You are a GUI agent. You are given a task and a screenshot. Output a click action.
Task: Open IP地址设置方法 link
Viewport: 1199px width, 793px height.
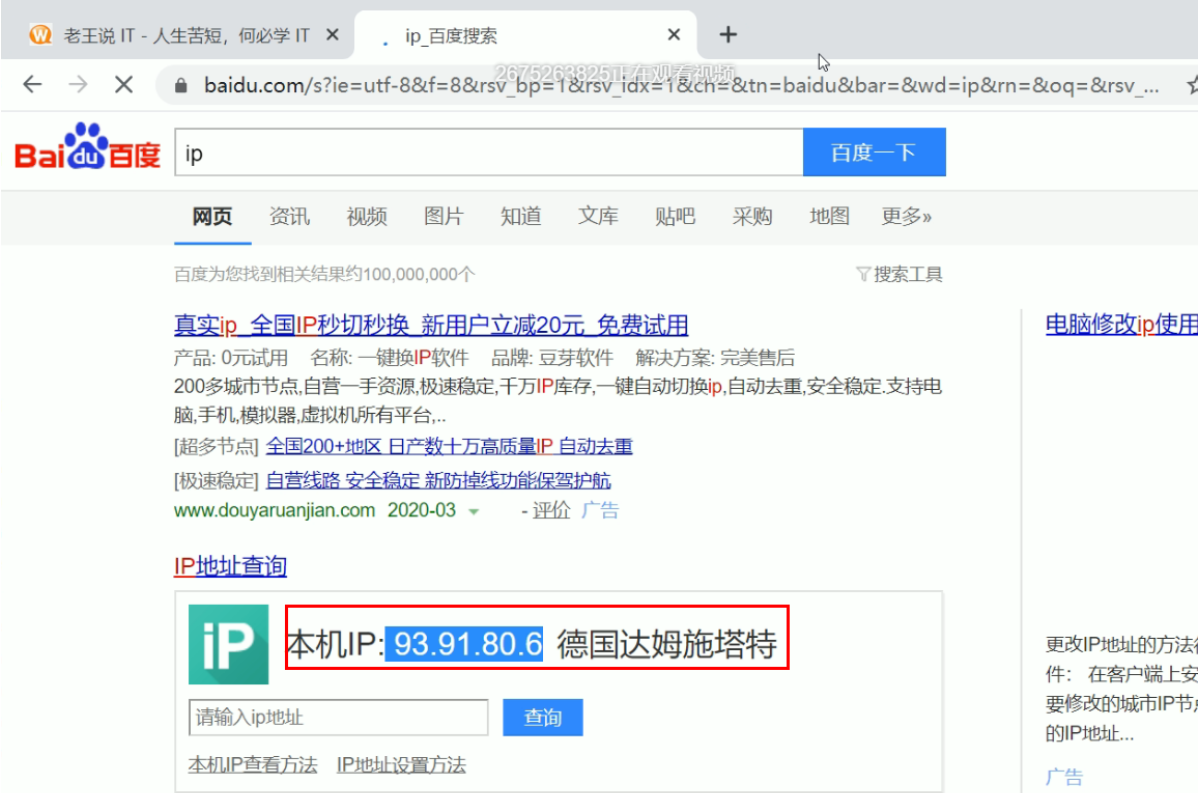point(401,765)
